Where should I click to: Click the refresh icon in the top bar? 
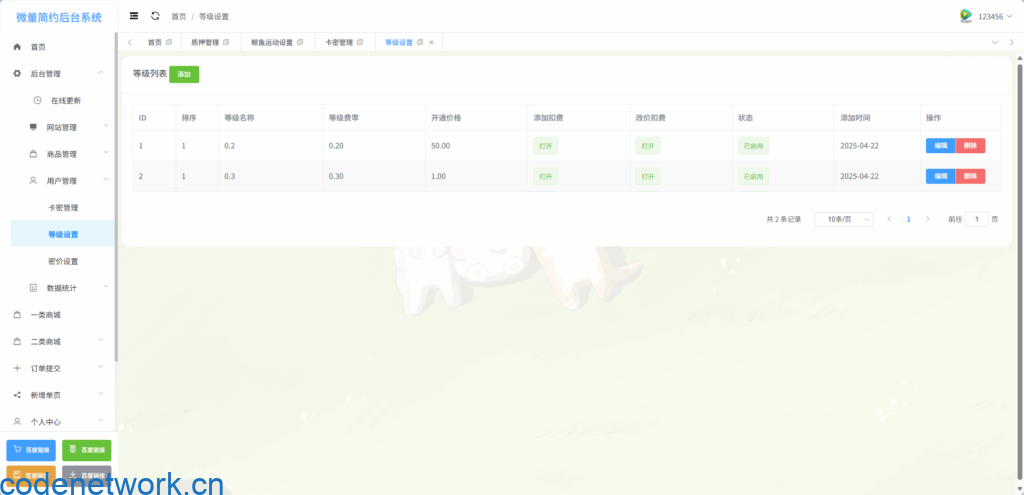155,16
